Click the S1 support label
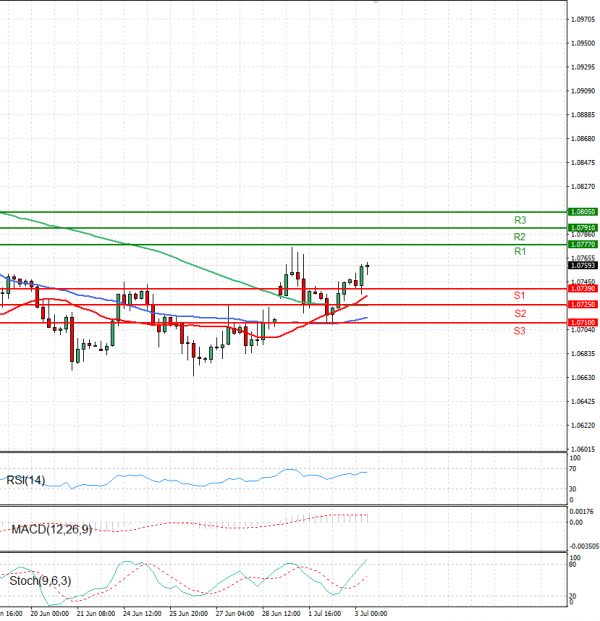This screenshot has height=621, width=600. (519, 295)
